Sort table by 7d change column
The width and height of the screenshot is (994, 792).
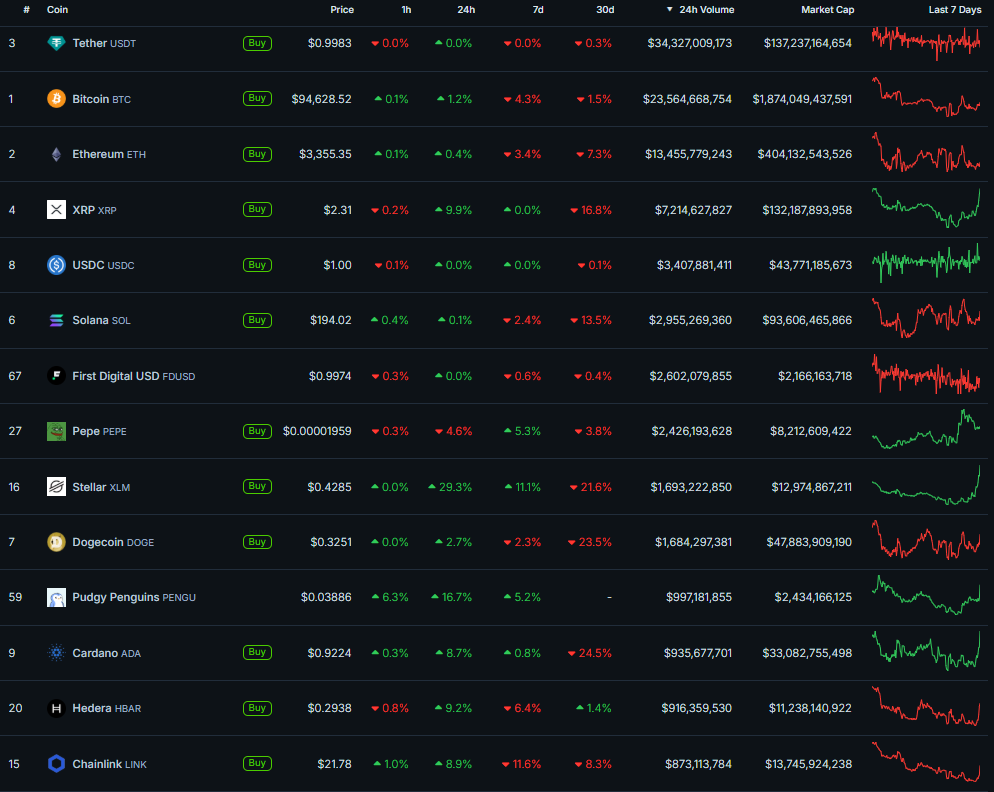coord(538,10)
